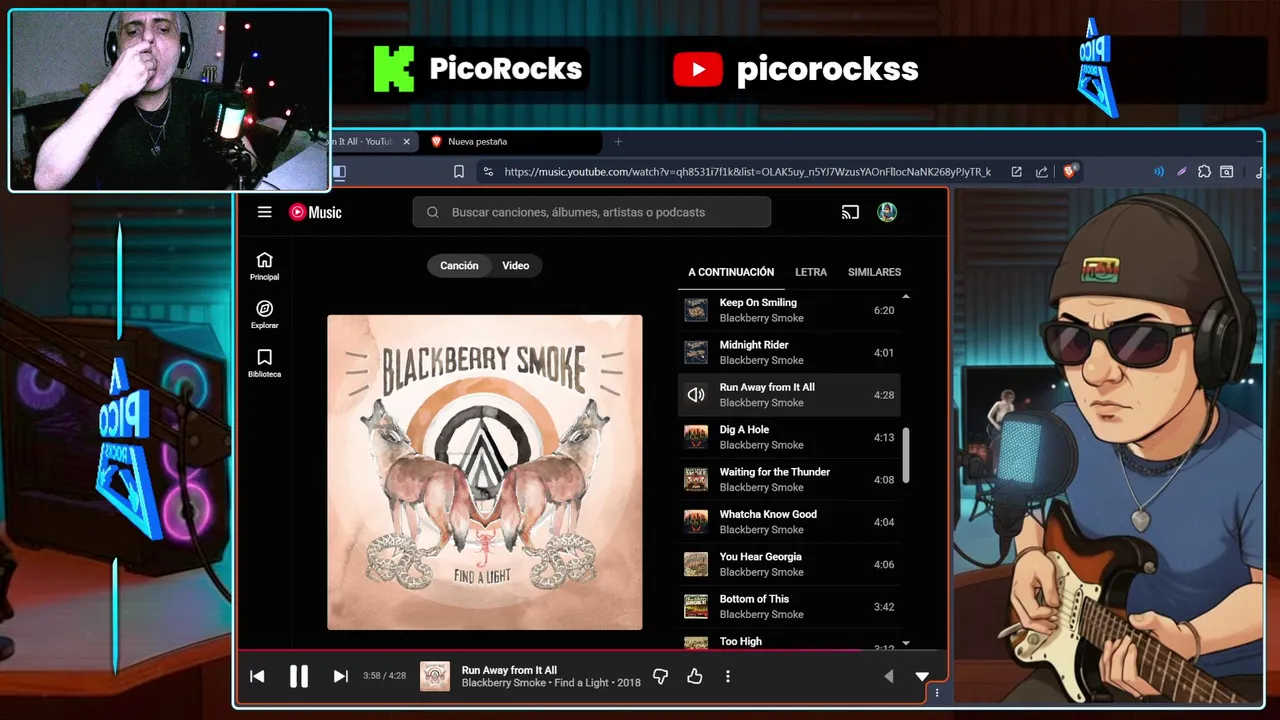
Task: Click the Bottom of This album thumbnail
Action: tap(696, 606)
